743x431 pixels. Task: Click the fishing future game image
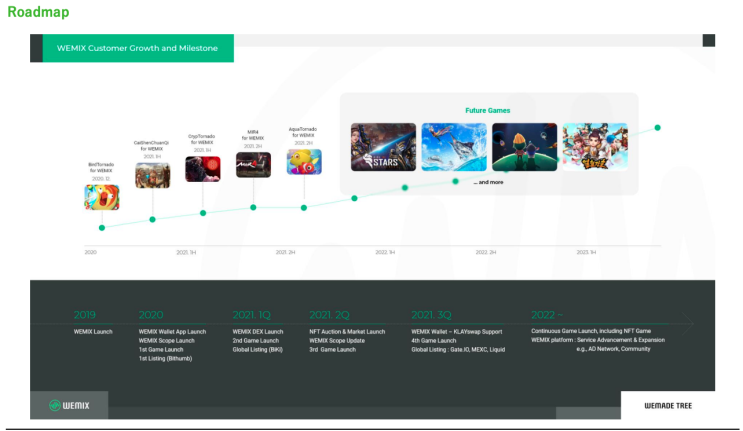coord(454,147)
